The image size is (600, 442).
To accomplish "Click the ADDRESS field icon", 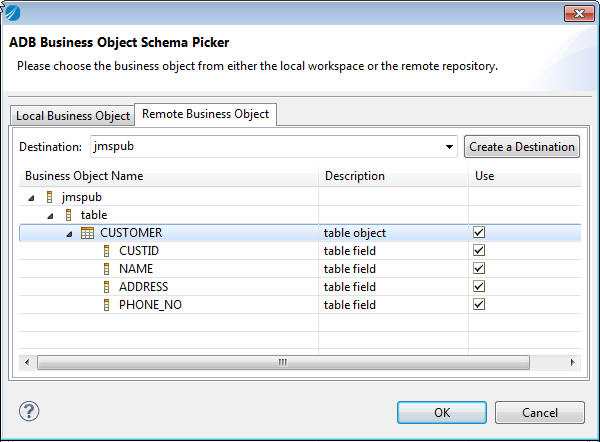I will click(x=106, y=287).
